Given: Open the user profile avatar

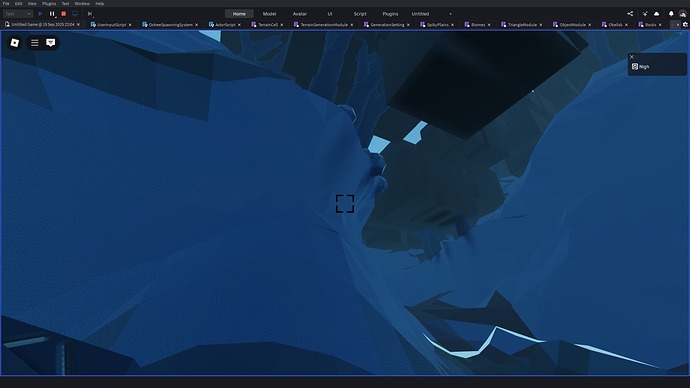Looking at the screenshot, I should click(x=683, y=14).
